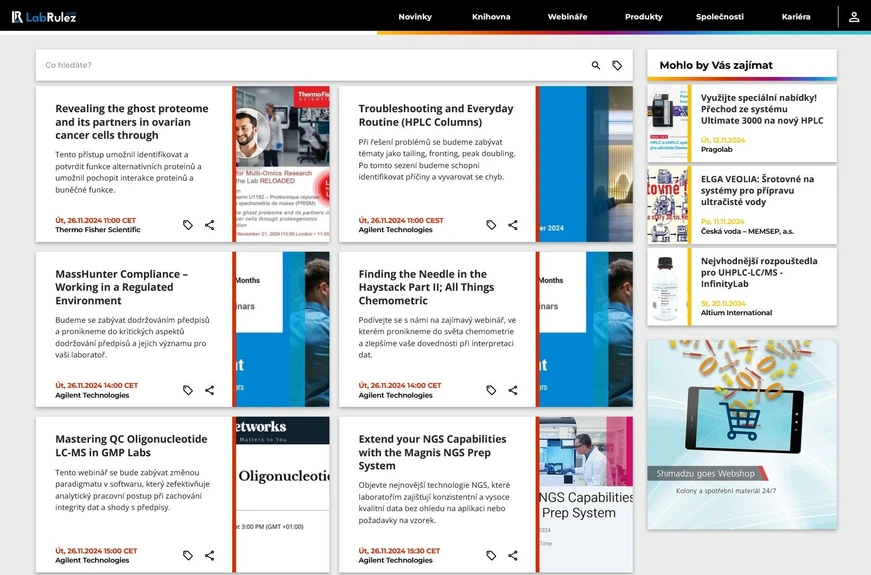871x575 pixels.
Task: Open the Knihovna menu item
Action: point(491,17)
